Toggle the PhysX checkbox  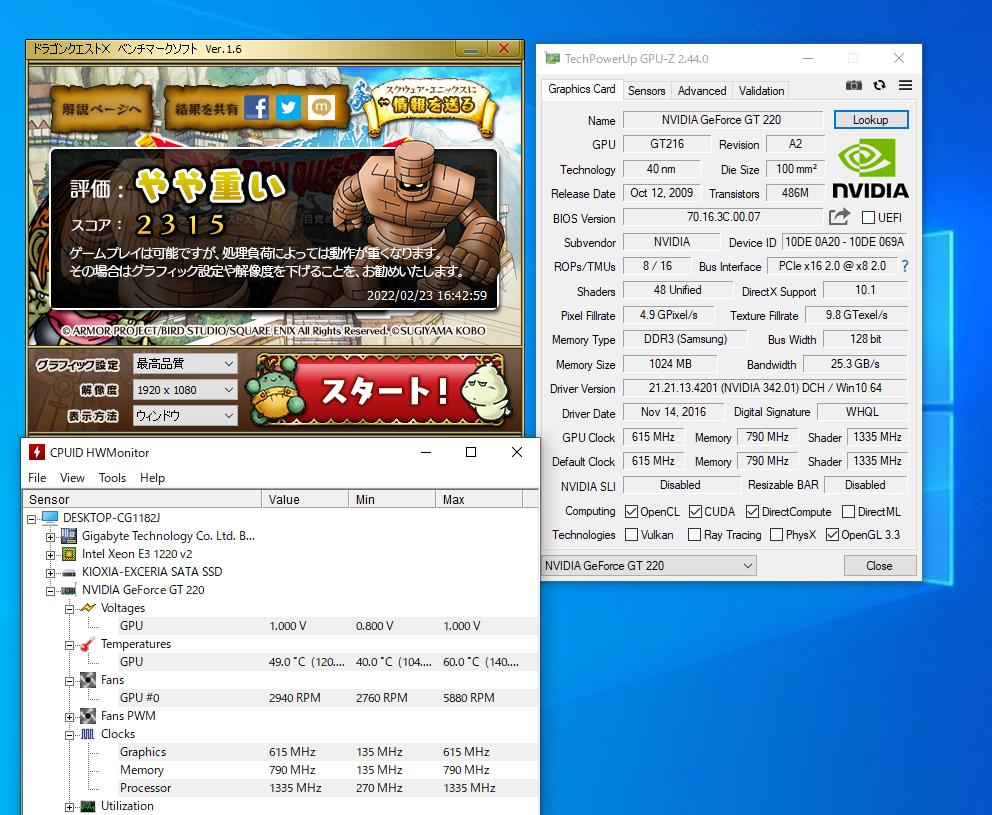coord(776,535)
